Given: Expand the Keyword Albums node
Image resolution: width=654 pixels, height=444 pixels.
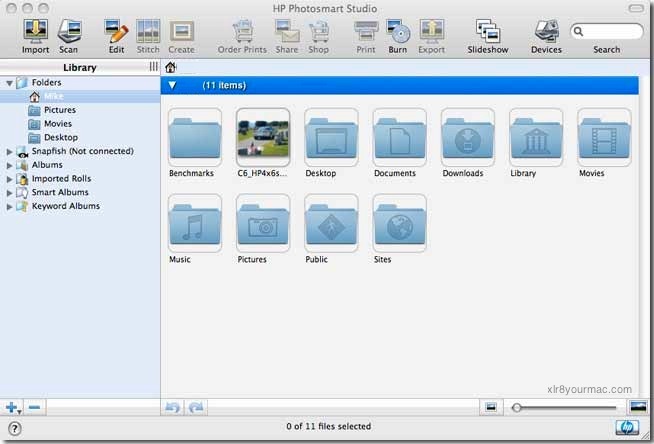Looking at the screenshot, I should pyautogui.click(x=9, y=207).
